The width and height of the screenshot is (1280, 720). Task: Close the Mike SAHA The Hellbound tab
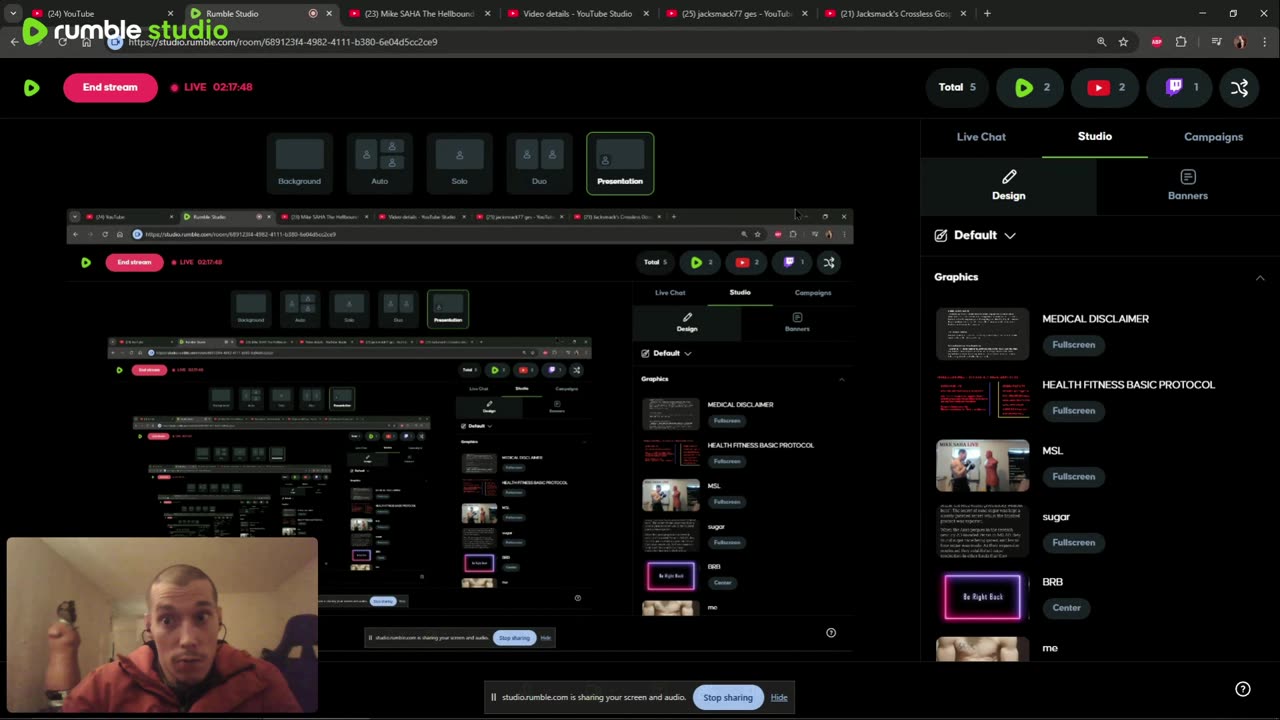[488, 14]
